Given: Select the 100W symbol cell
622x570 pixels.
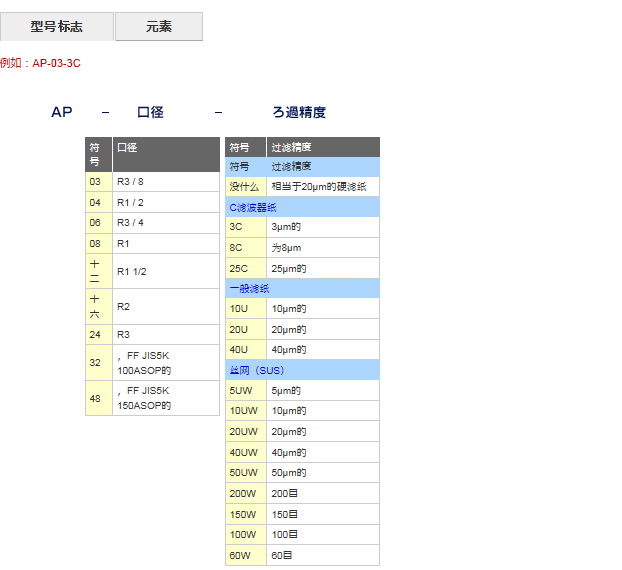Looking at the screenshot, I should [x=246, y=534].
